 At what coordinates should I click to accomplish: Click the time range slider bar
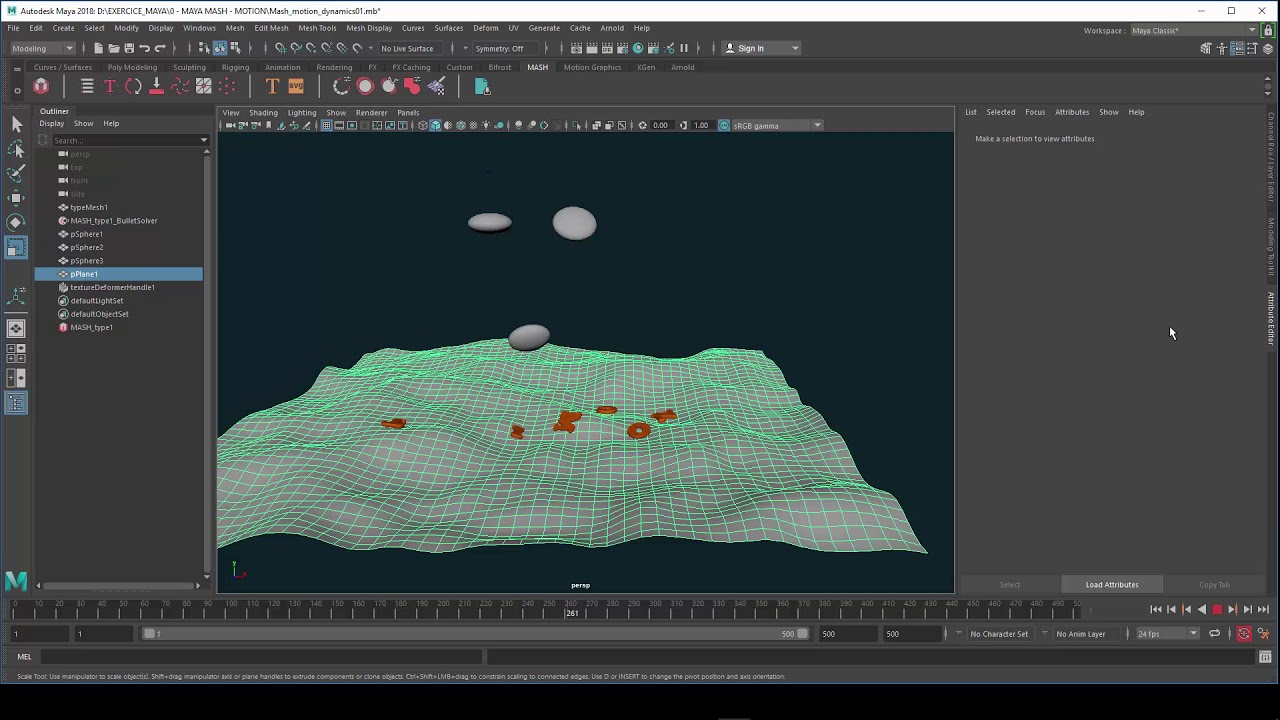point(475,634)
